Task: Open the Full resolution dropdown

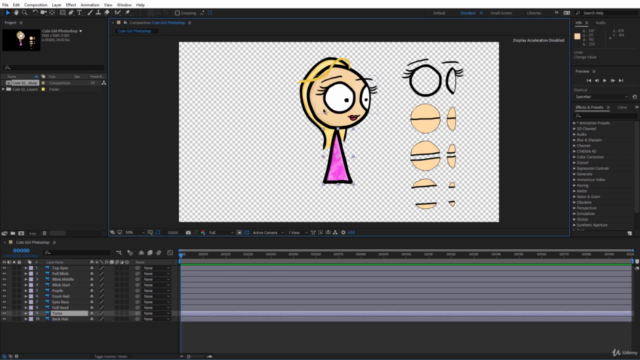Action: coord(221,233)
